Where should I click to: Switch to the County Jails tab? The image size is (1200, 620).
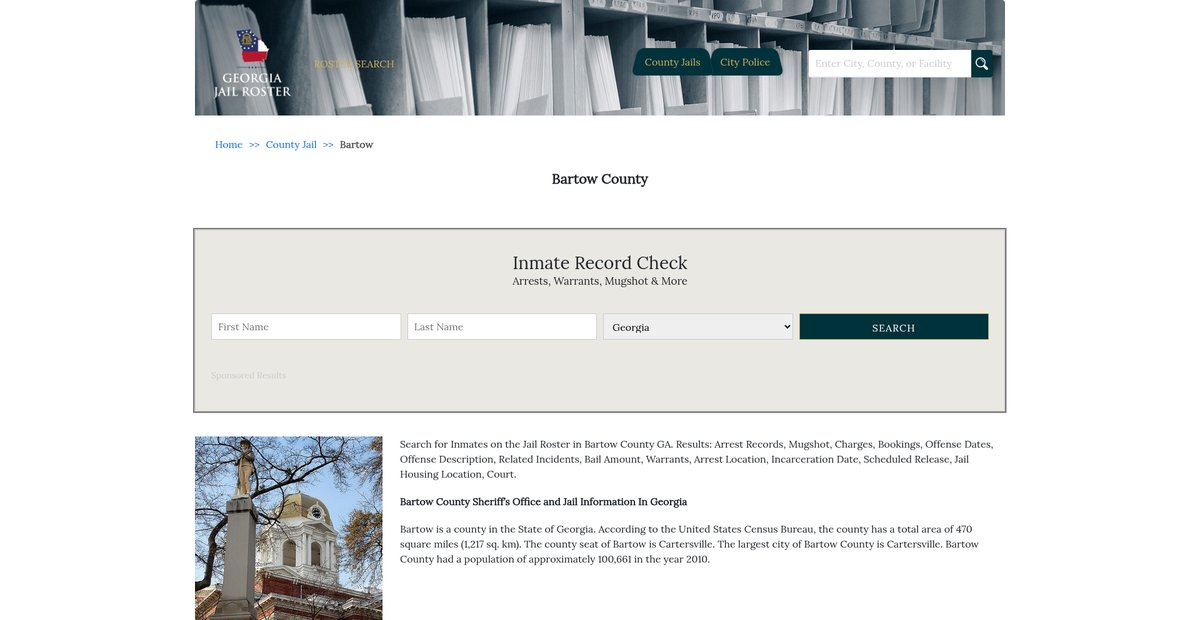point(672,62)
